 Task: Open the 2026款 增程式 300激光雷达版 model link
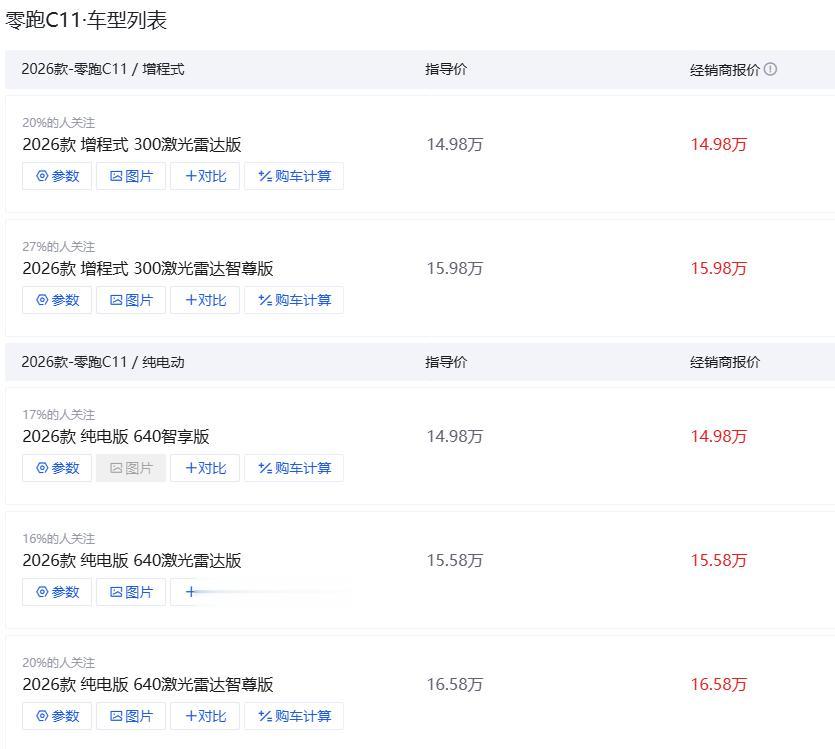click(x=132, y=144)
